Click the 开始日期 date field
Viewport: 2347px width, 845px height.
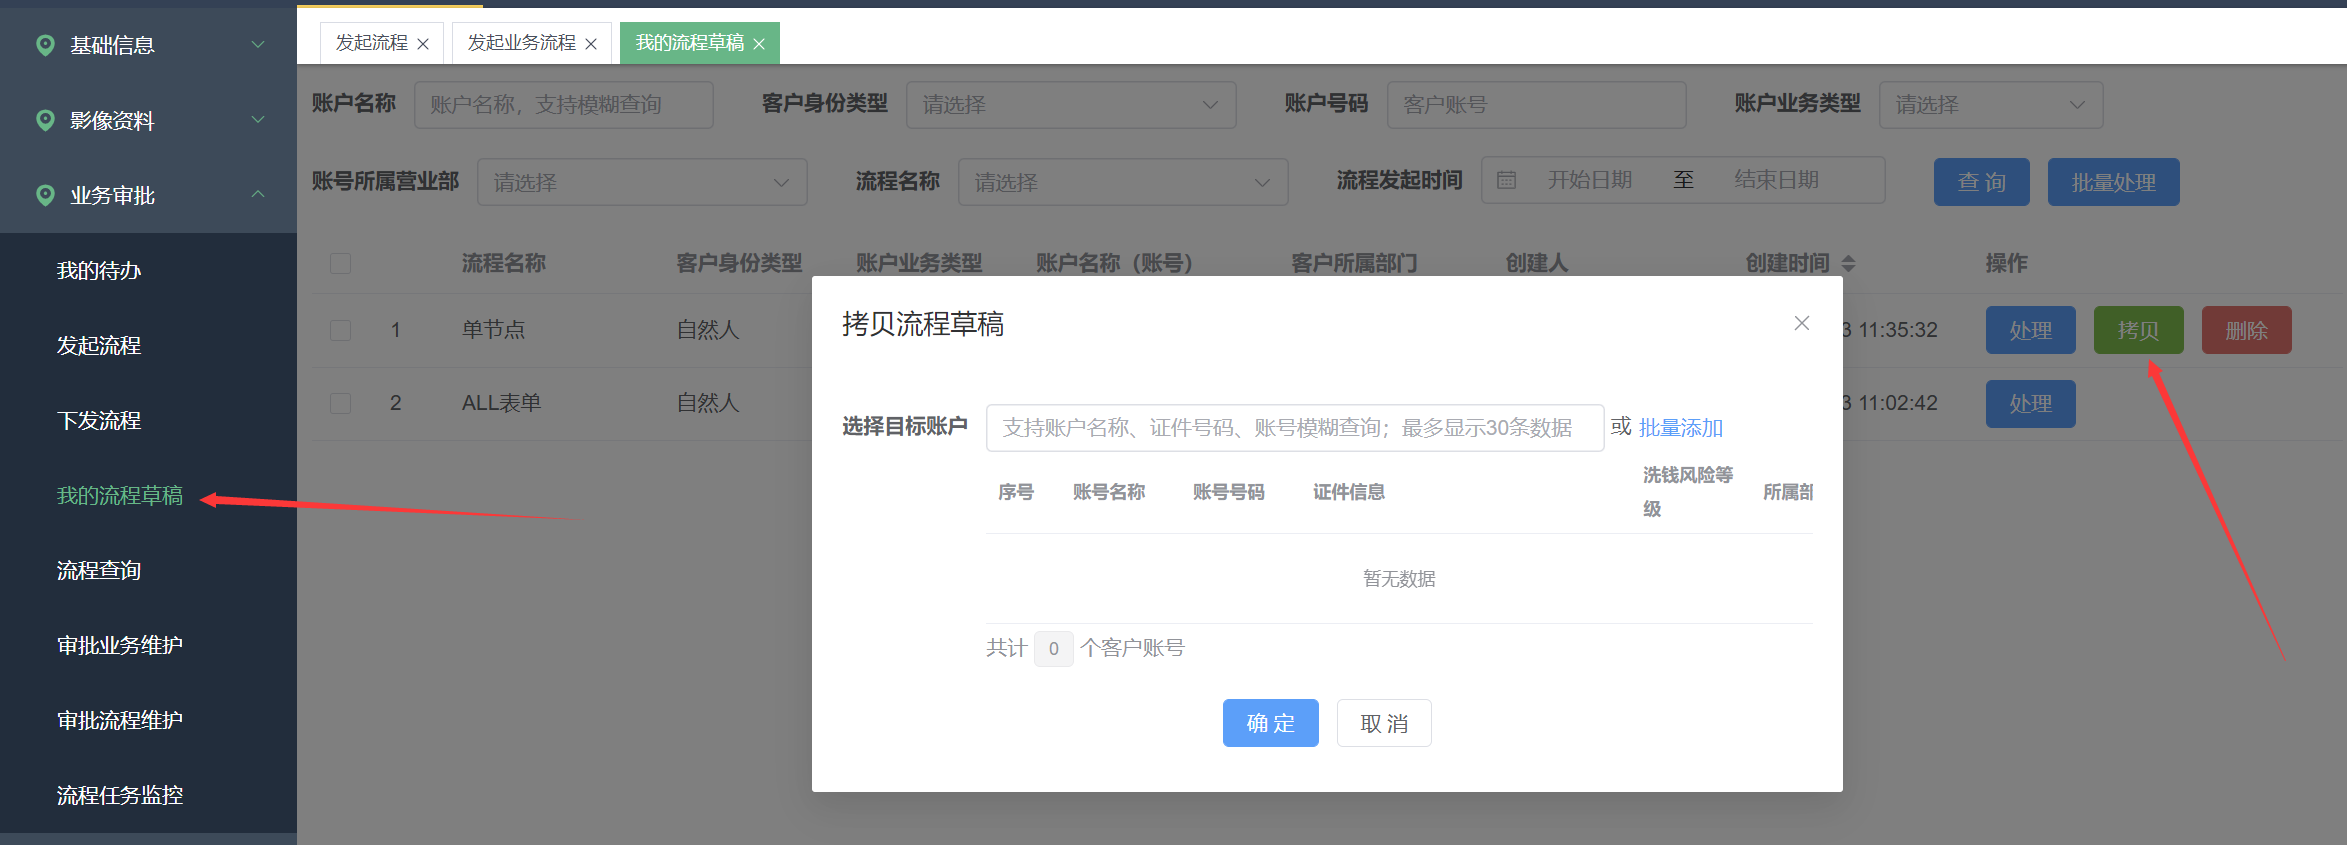pyautogui.click(x=1590, y=180)
